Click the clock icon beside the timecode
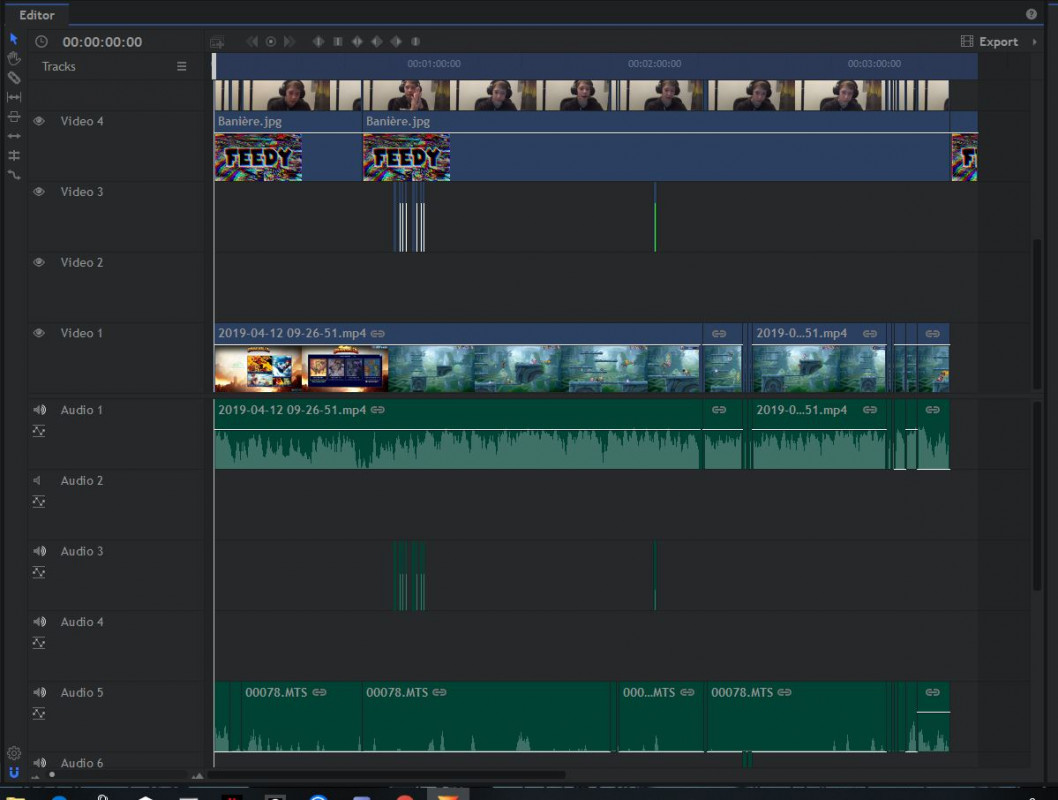 [41, 42]
